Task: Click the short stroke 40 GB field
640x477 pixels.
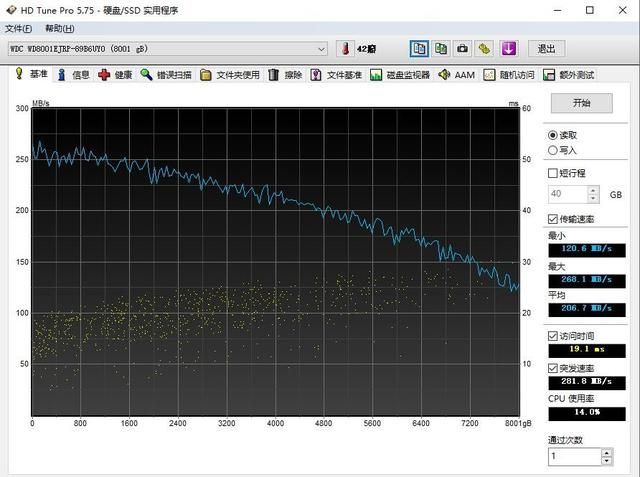Action: (x=568, y=194)
